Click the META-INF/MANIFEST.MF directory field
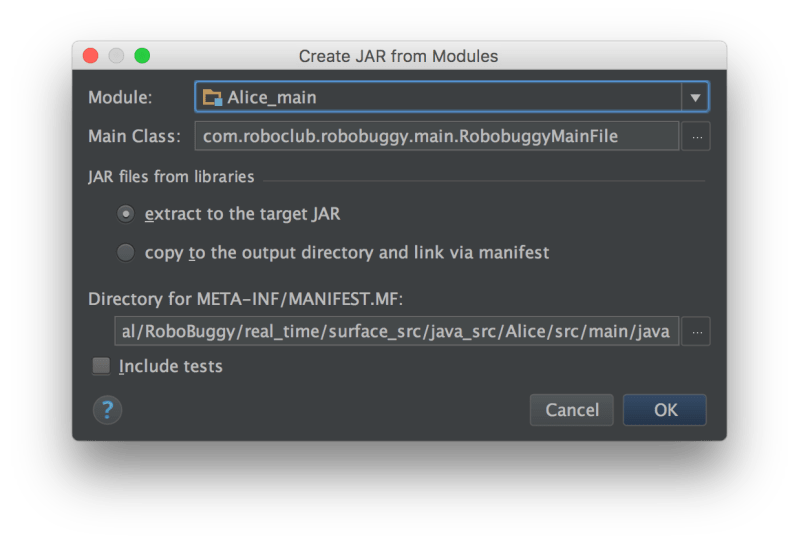Image resolution: width=799 pixels, height=544 pixels. click(x=396, y=331)
